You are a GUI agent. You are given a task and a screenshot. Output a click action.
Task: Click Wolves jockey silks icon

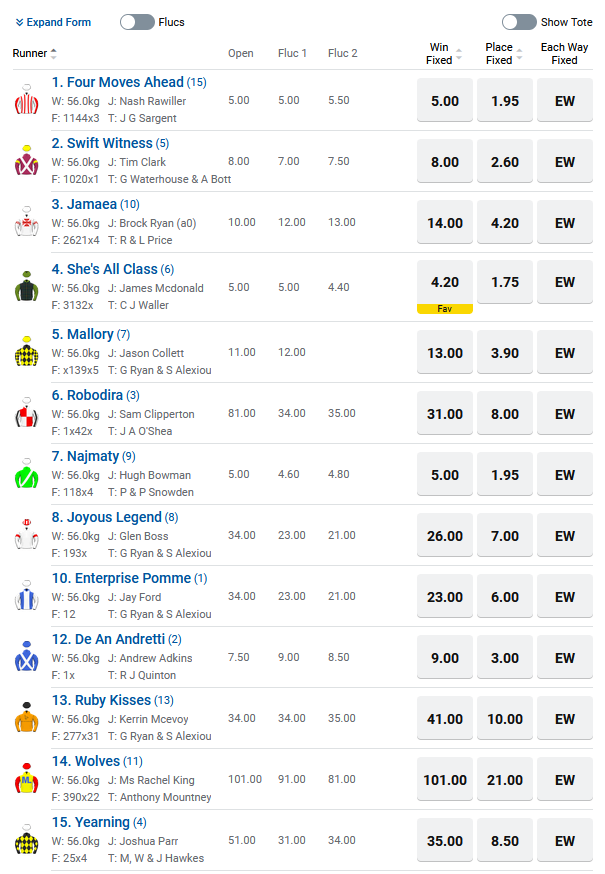[26, 779]
